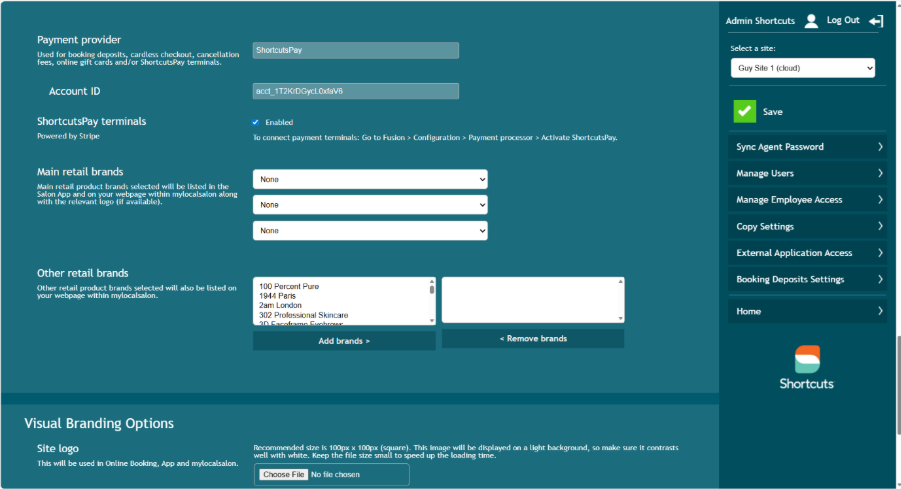The image size is (901, 489).
Task: Select 302 Professional Skincare in brands list
Action: tap(303, 315)
